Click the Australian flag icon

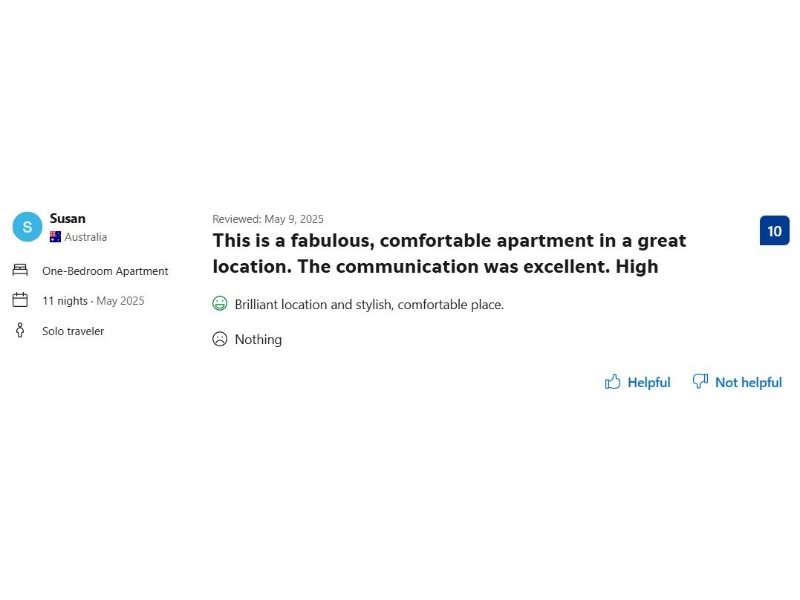click(56, 237)
